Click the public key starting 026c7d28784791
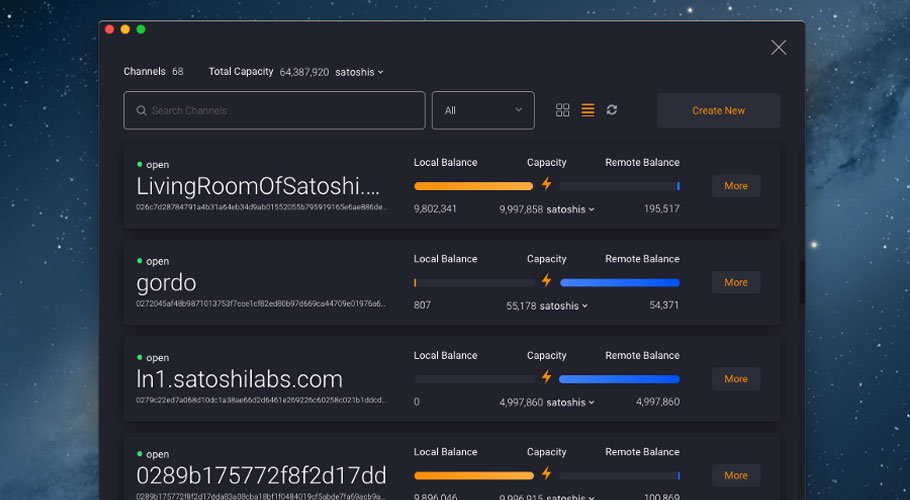910x500 pixels. 262,207
